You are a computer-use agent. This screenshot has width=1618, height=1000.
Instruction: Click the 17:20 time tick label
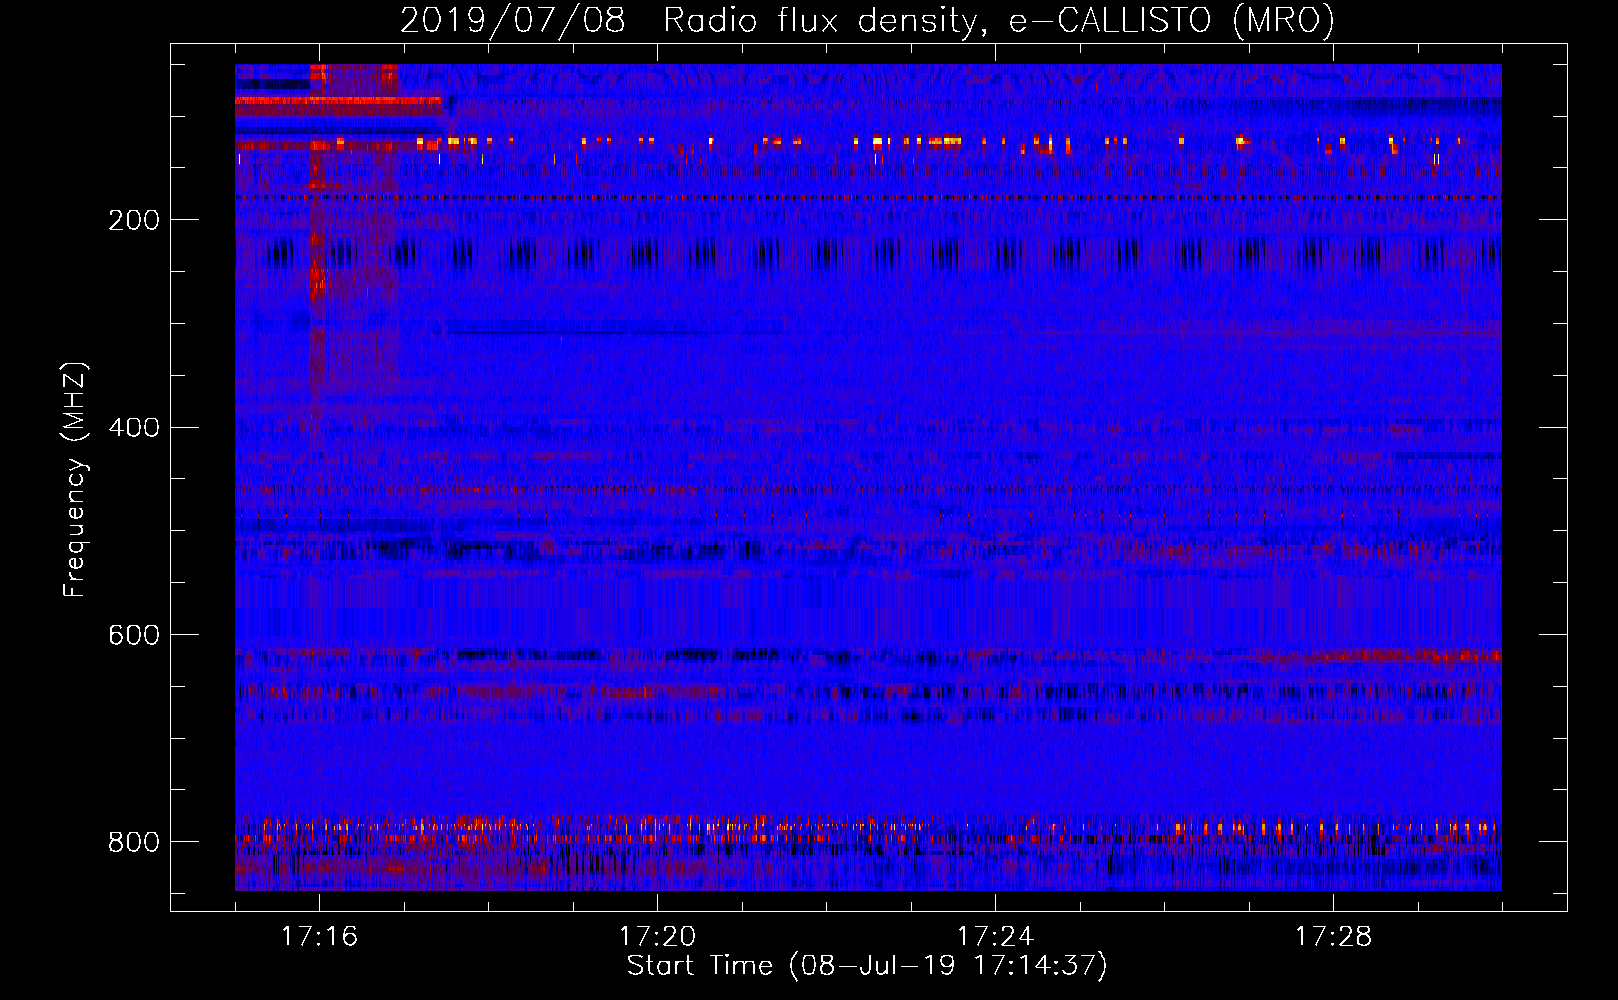657,937
